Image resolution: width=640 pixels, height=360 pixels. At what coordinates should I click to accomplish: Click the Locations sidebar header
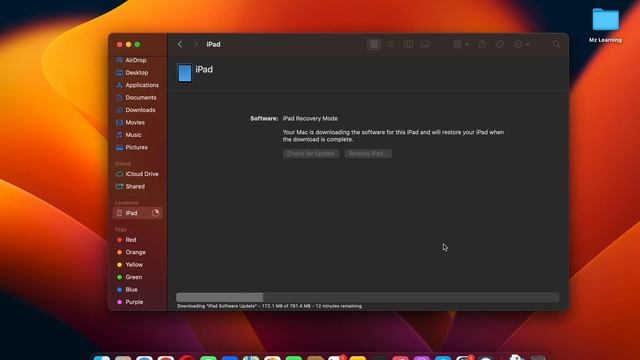pyautogui.click(x=127, y=203)
